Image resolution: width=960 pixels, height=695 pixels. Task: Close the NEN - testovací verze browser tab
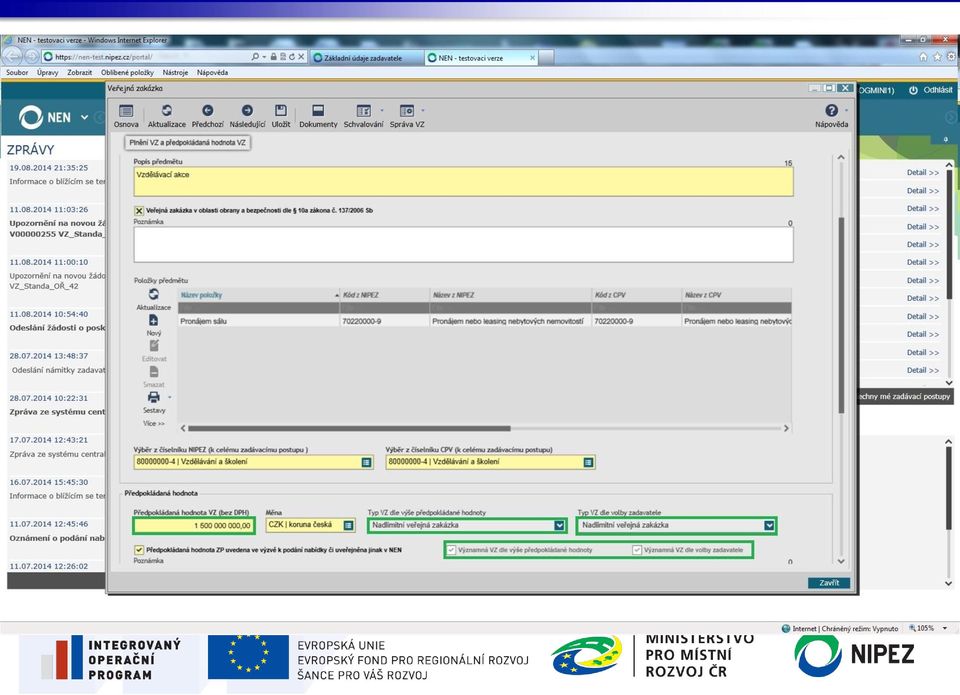point(532,58)
